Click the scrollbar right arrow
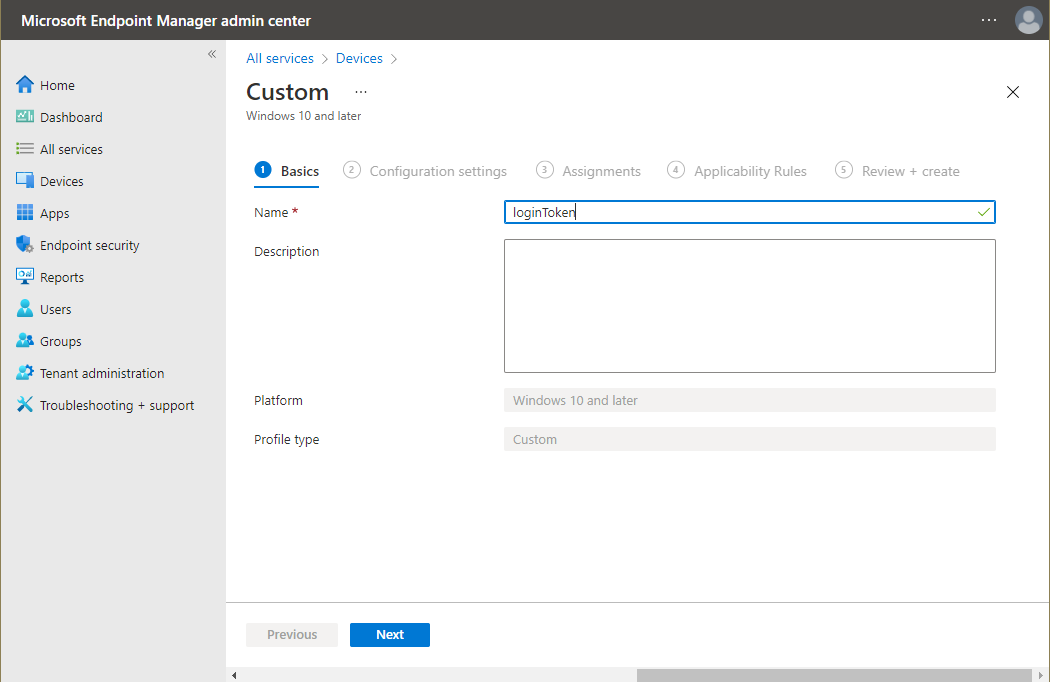The width and height of the screenshot is (1050, 682). click(x=1041, y=675)
